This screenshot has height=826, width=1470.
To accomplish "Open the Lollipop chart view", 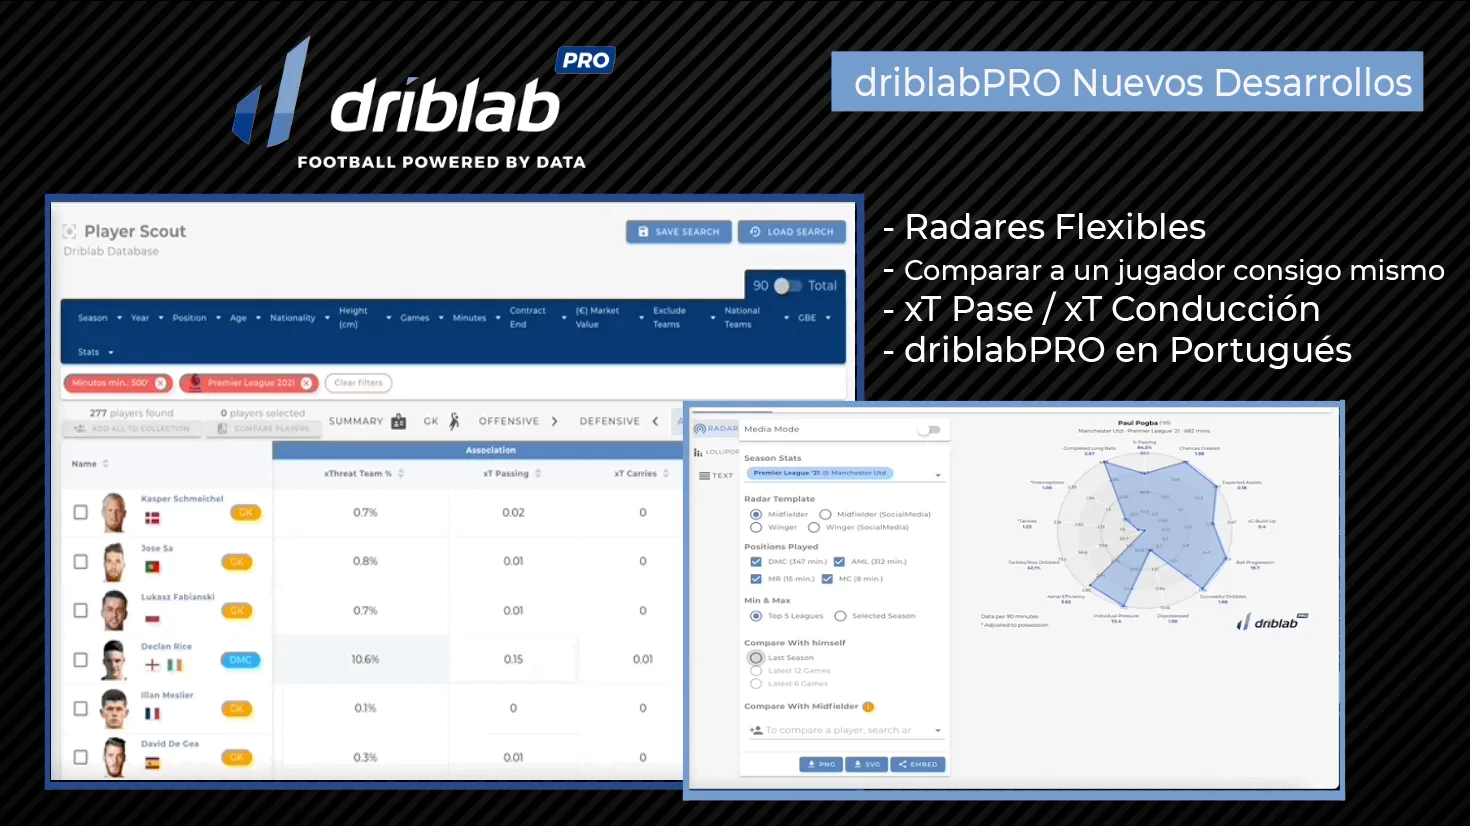I will [716, 452].
